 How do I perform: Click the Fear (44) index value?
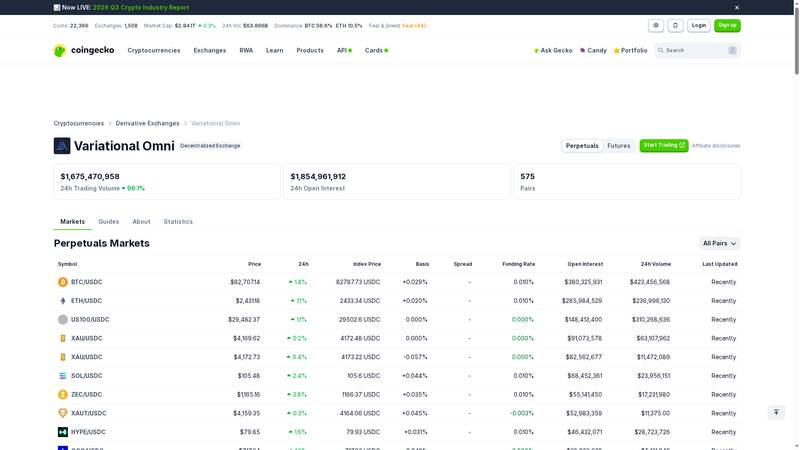coord(414,26)
